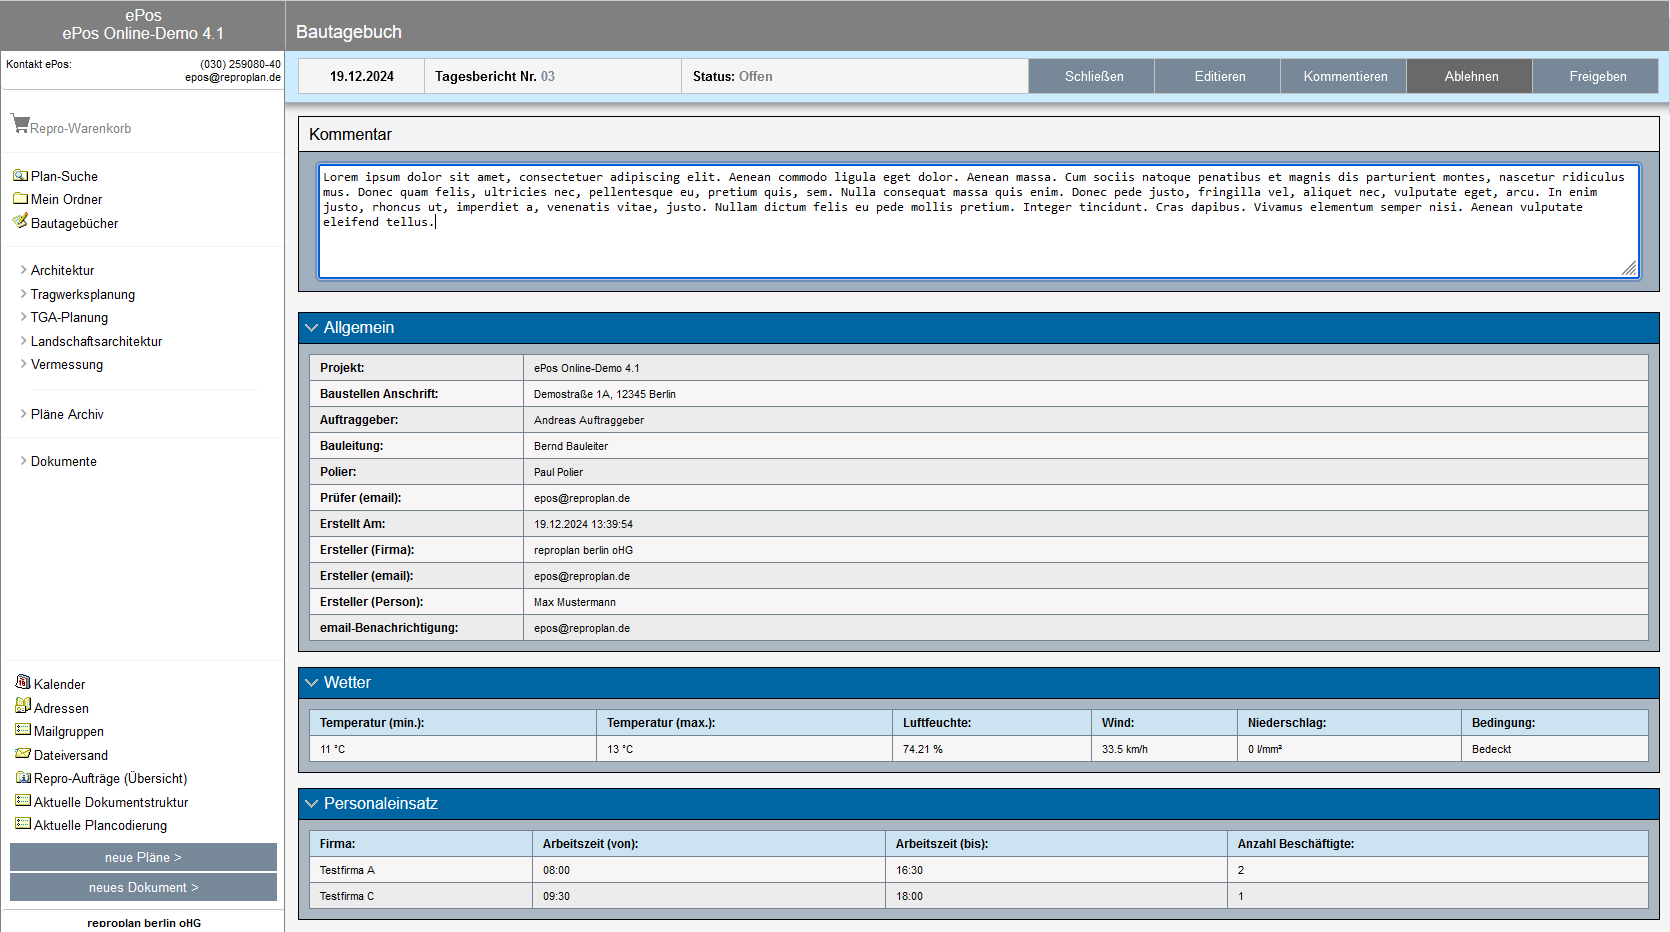This screenshot has width=1670, height=932.
Task: Collapse the Personaleinsatz section
Action: (x=312, y=804)
